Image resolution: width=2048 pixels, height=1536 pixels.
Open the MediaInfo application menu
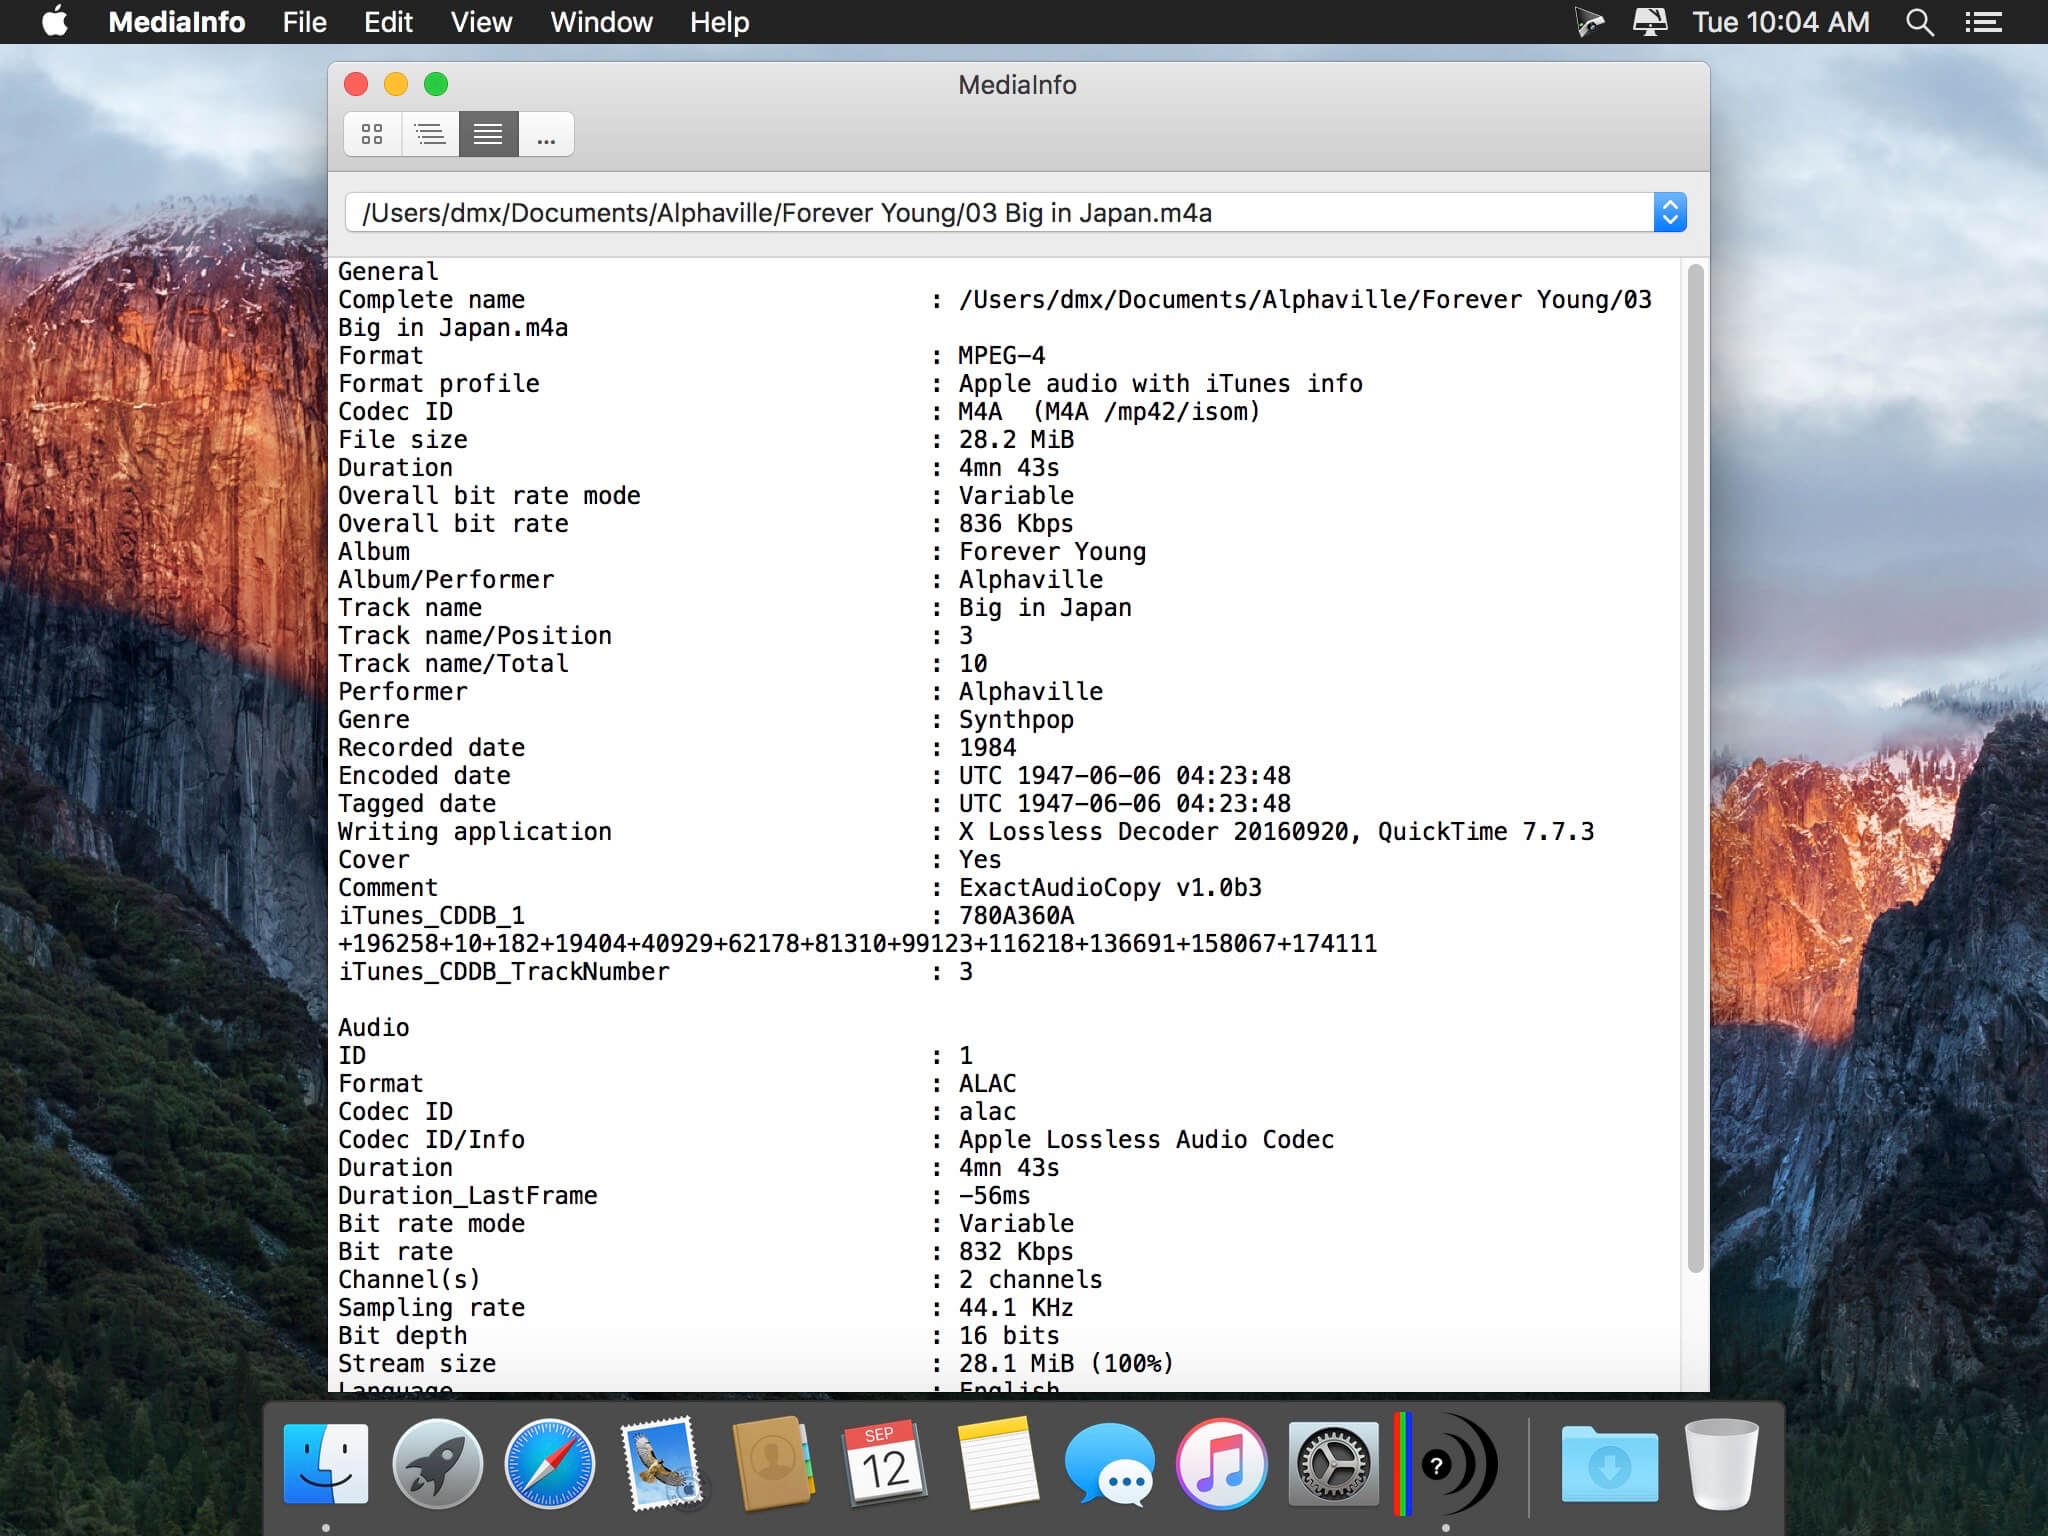click(177, 22)
